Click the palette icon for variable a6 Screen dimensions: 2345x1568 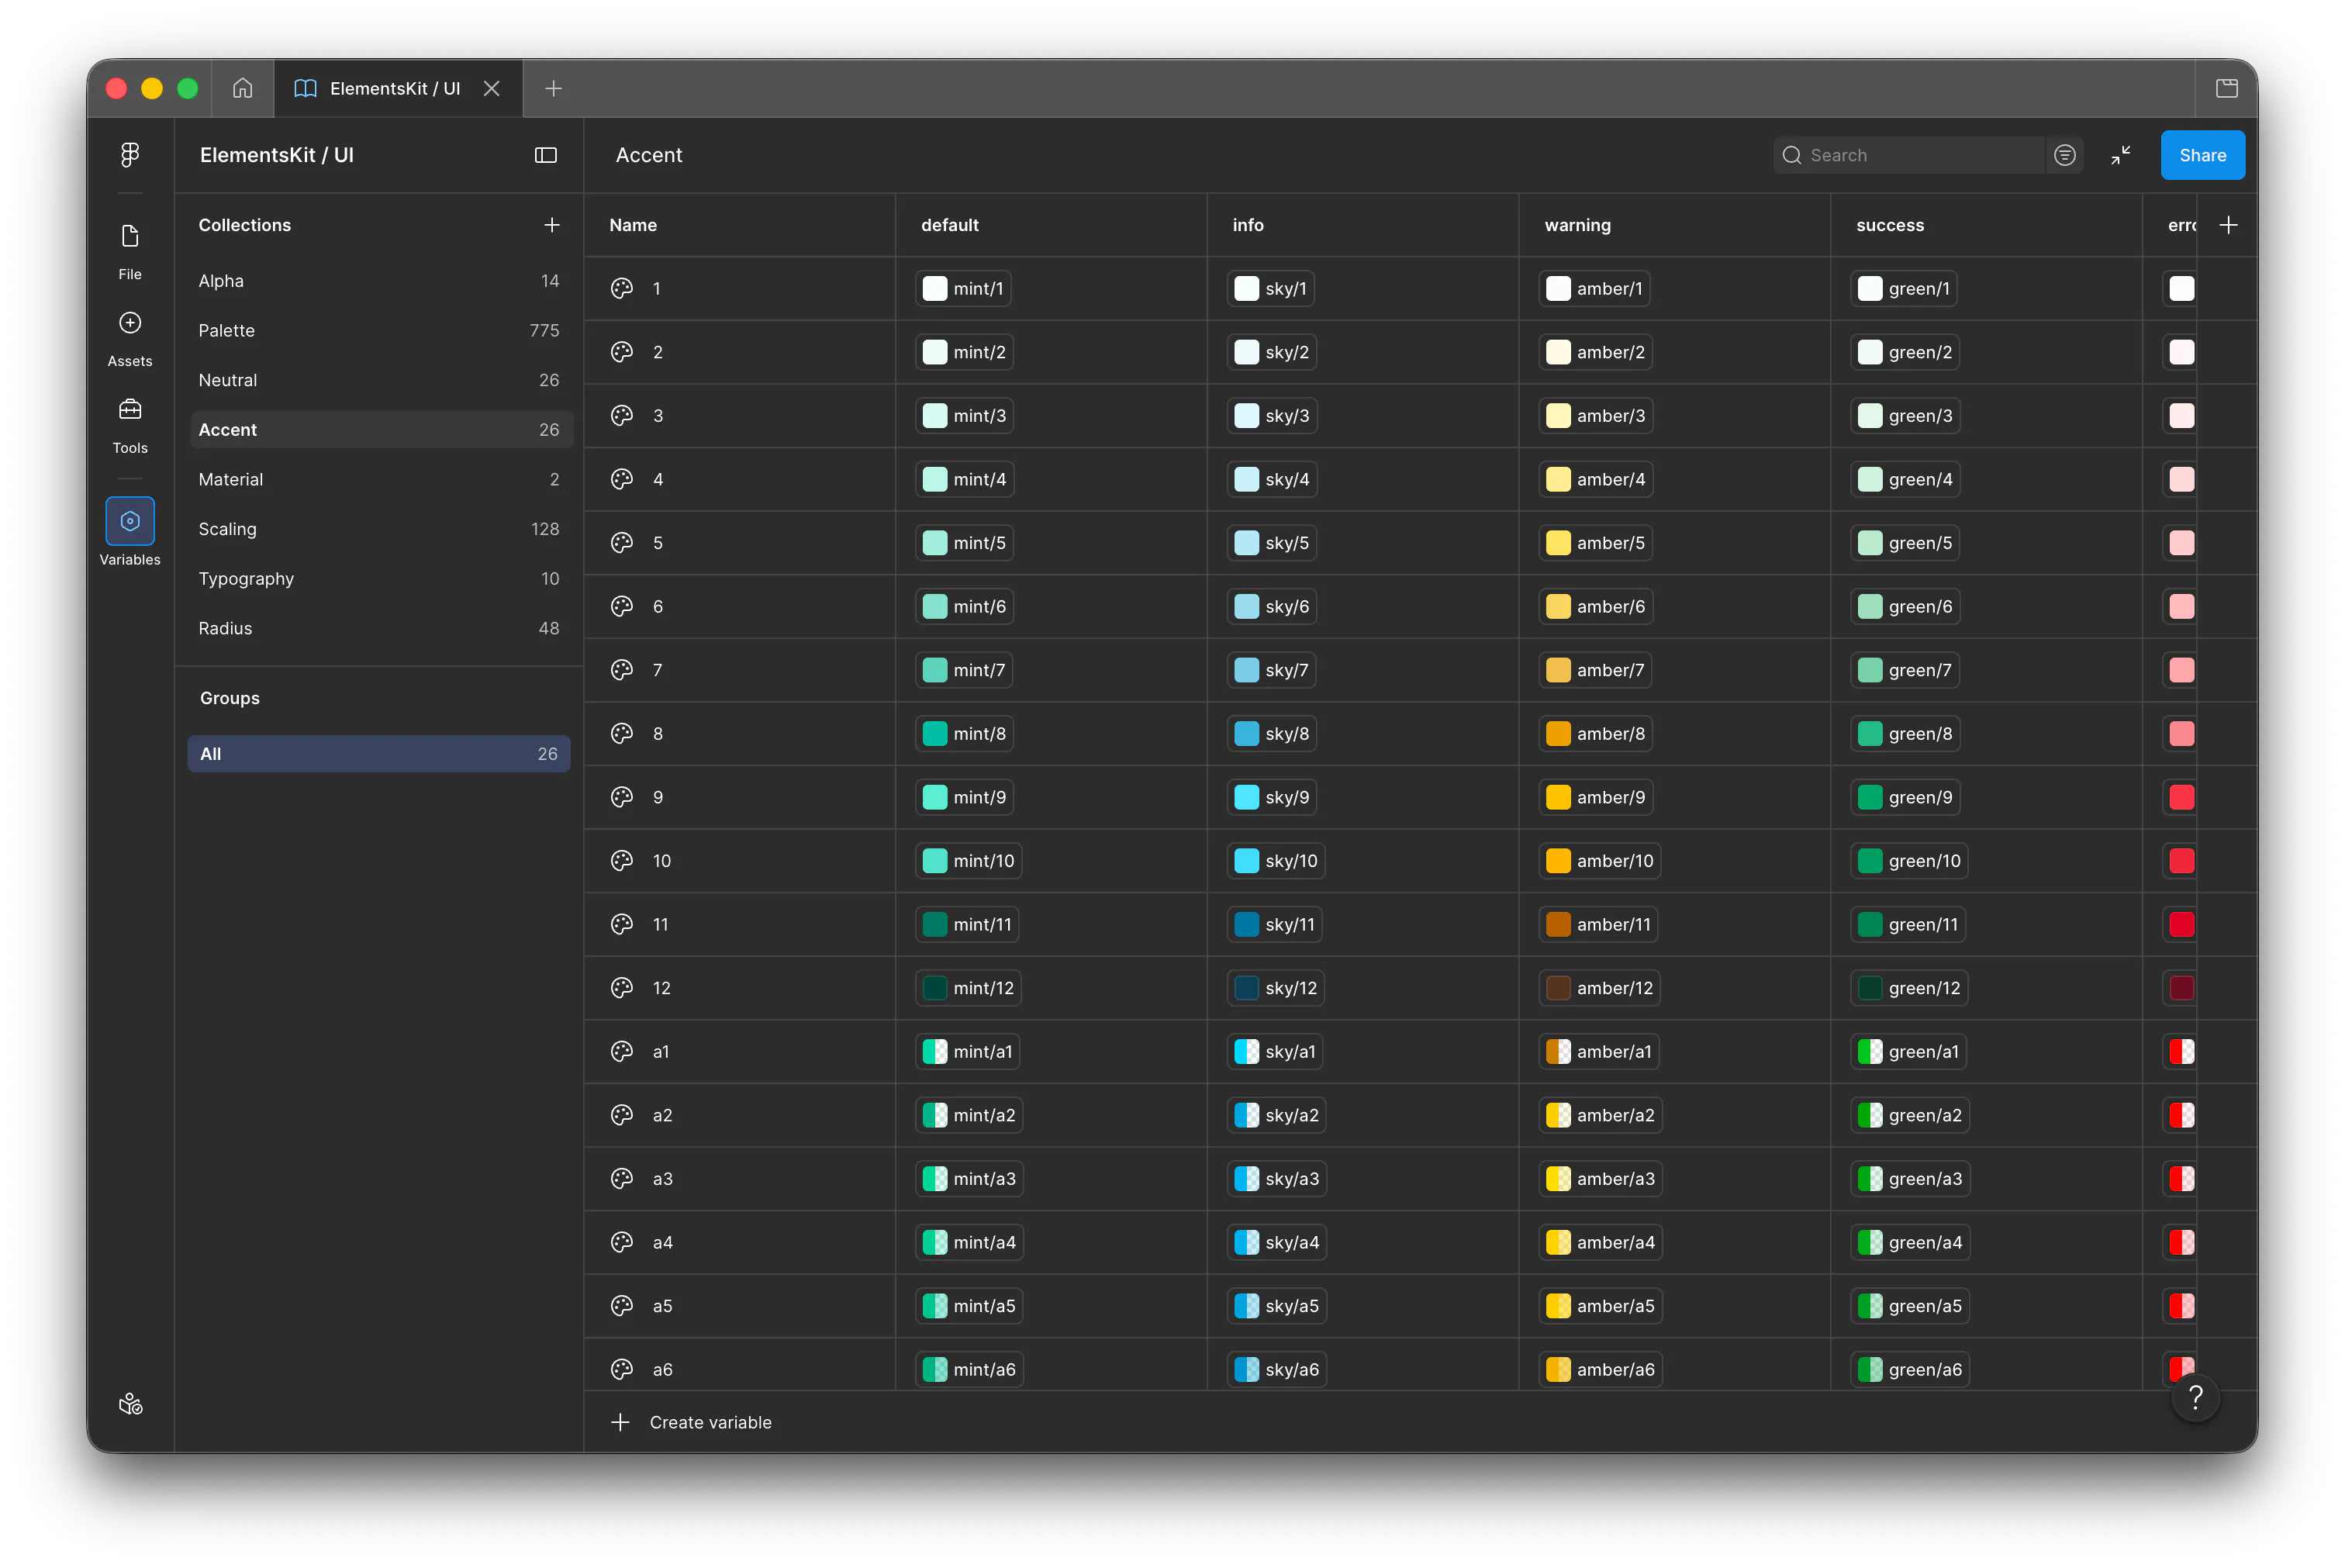(x=622, y=1369)
